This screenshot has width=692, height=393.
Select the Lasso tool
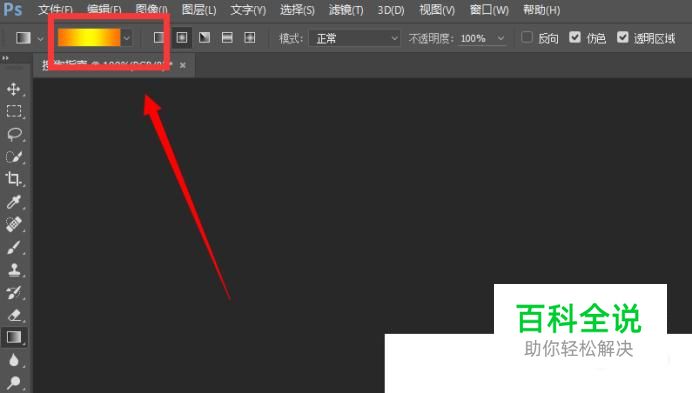[x=14, y=134]
